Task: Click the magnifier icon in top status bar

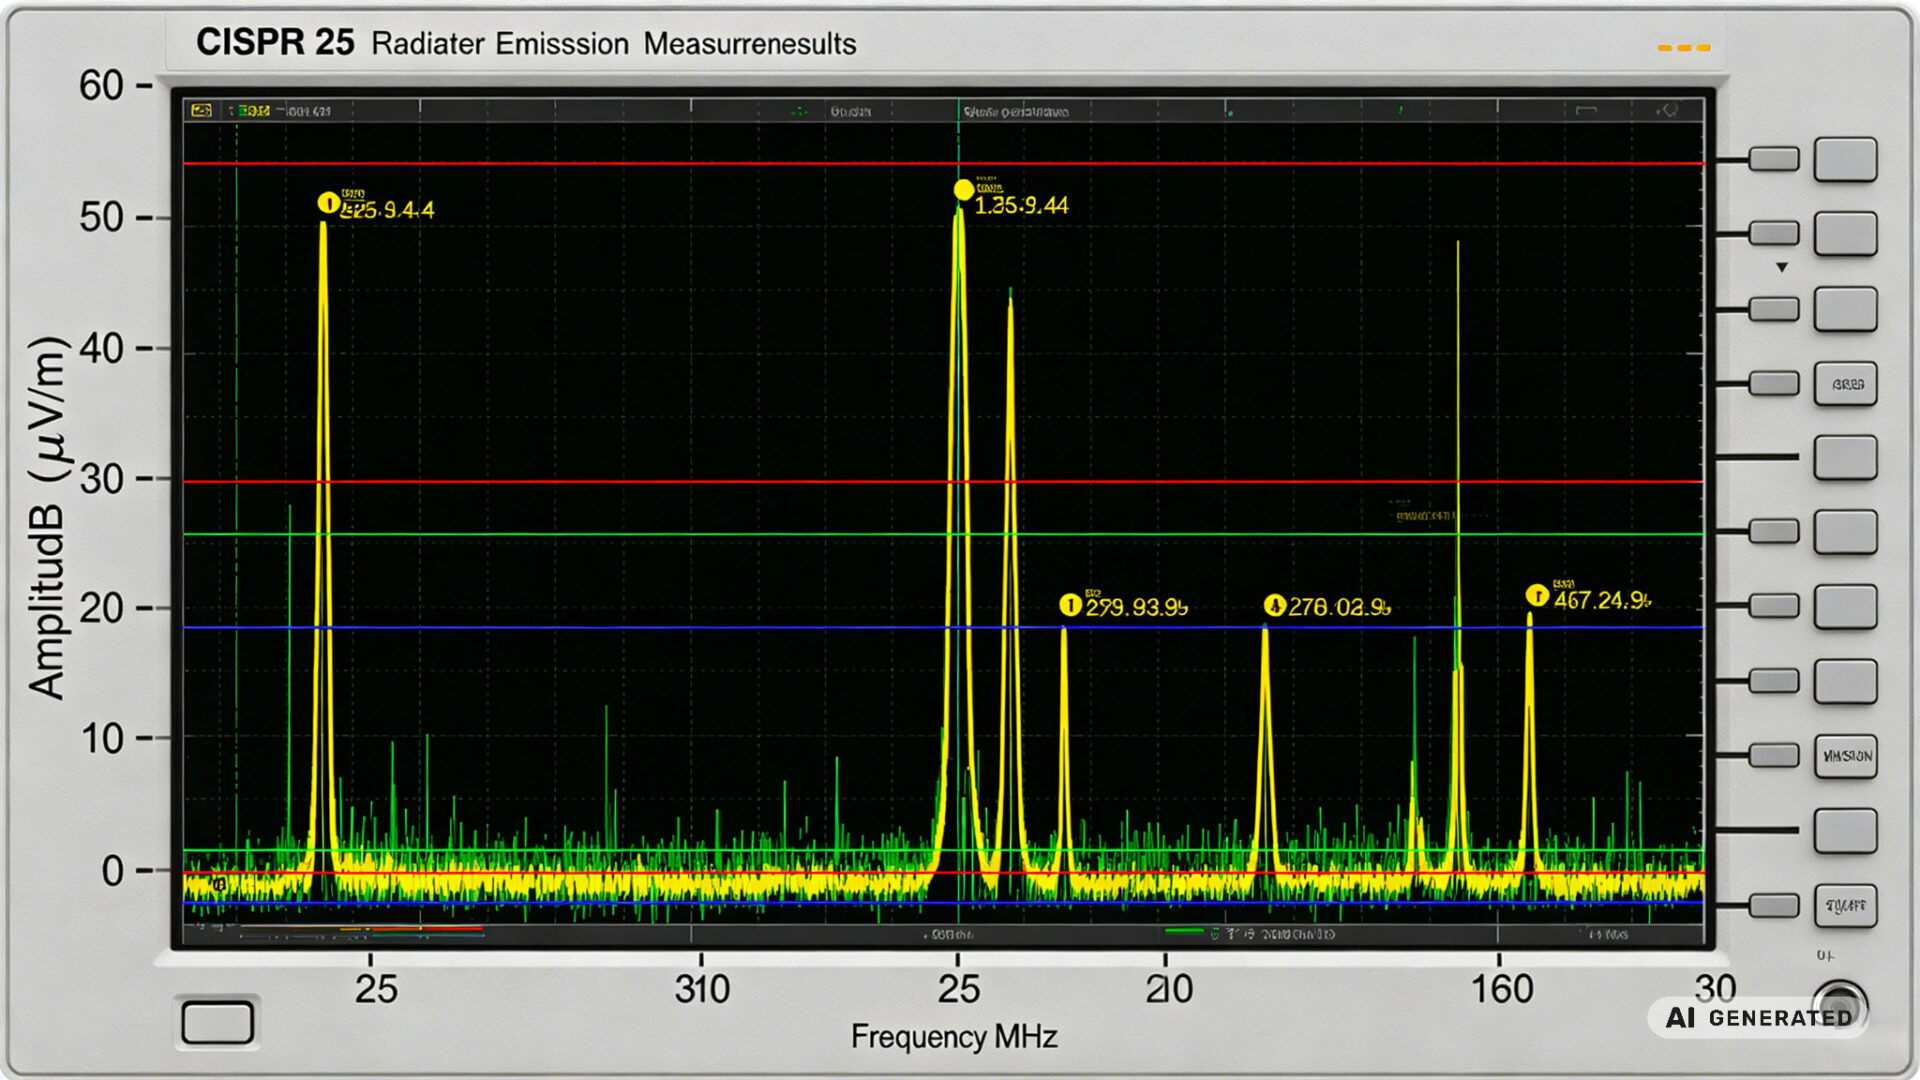Action: (1668, 110)
